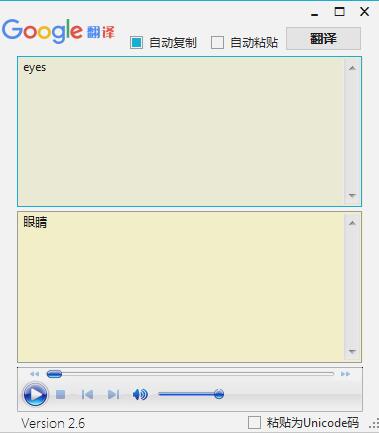Click the audio seek bar handle

click(54, 374)
